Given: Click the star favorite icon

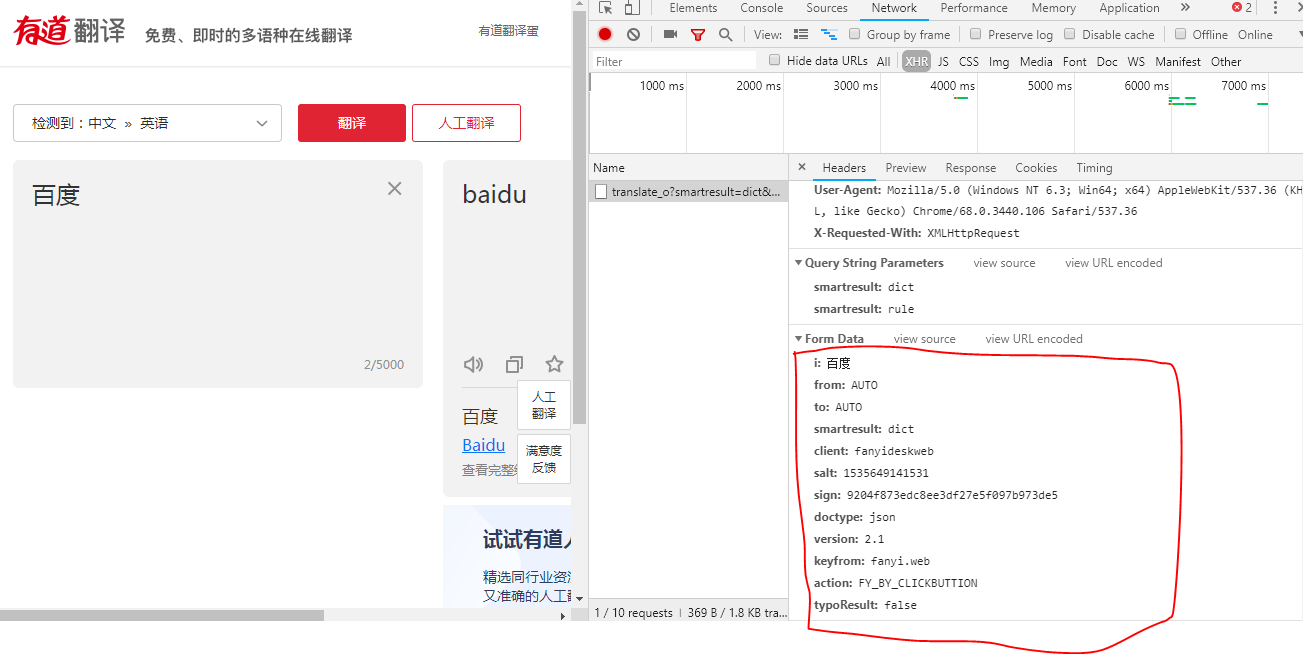Looking at the screenshot, I should click(554, 364).
